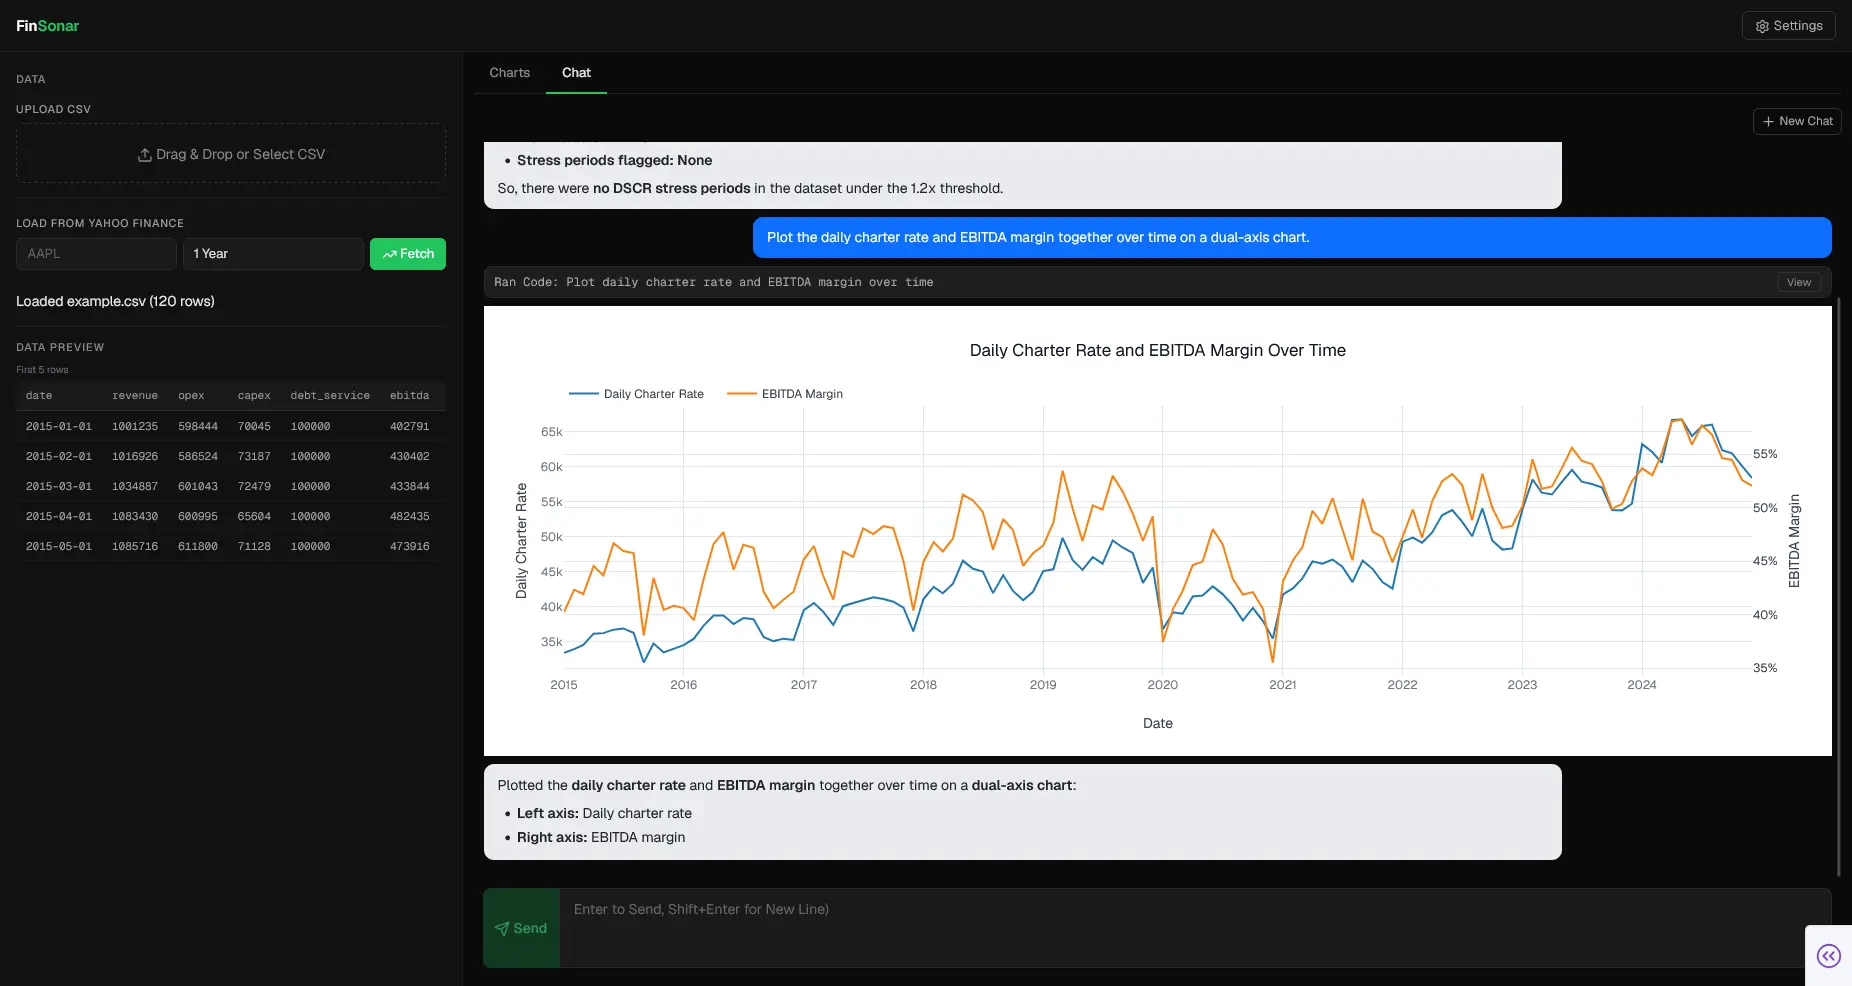This screenshot has width=1852, height=986.
Task: Select the 'debt_service' column header
Action: pos(330,396)
